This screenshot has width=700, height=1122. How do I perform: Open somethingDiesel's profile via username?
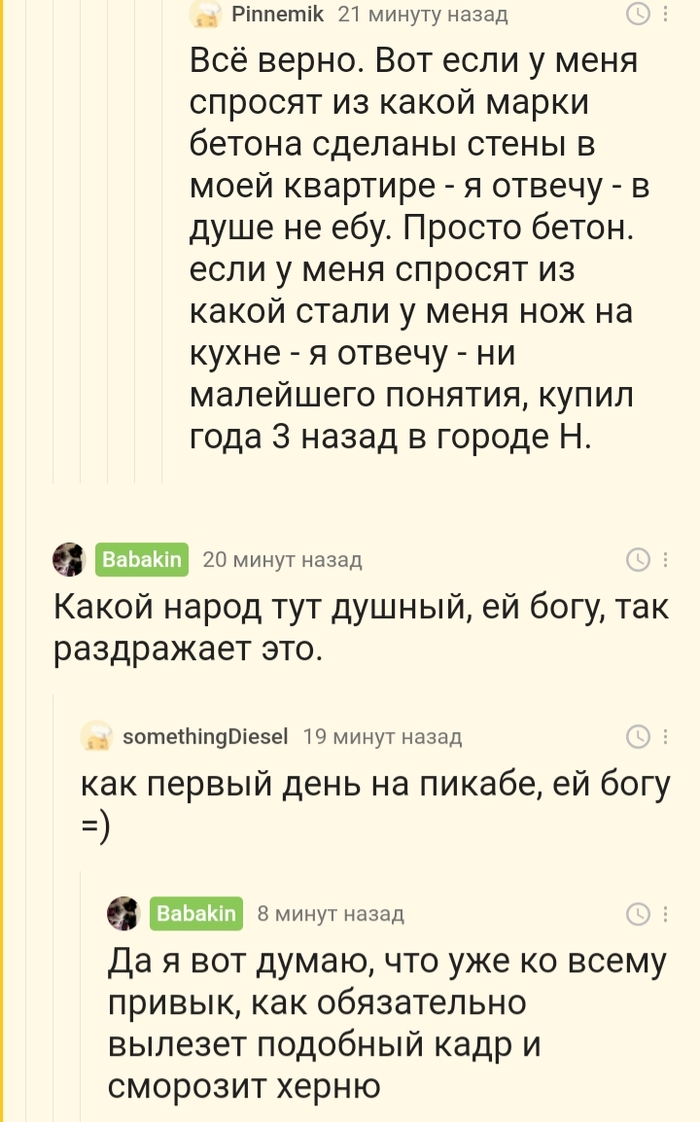pyautogui.click(x=205, y=737)
